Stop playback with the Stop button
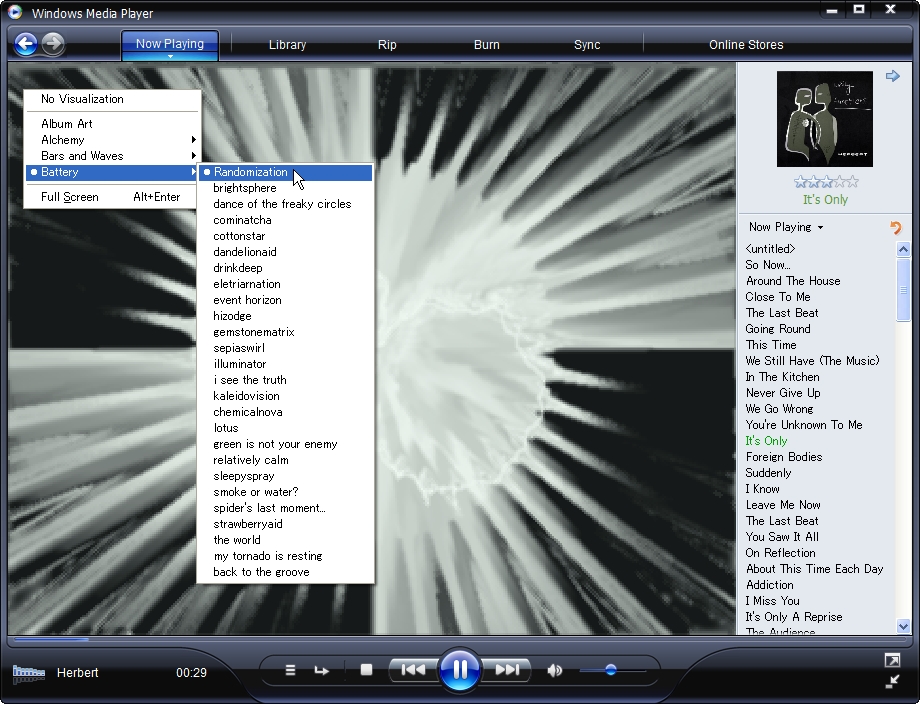The image size is (920, 704). click(x=366, y=670)
